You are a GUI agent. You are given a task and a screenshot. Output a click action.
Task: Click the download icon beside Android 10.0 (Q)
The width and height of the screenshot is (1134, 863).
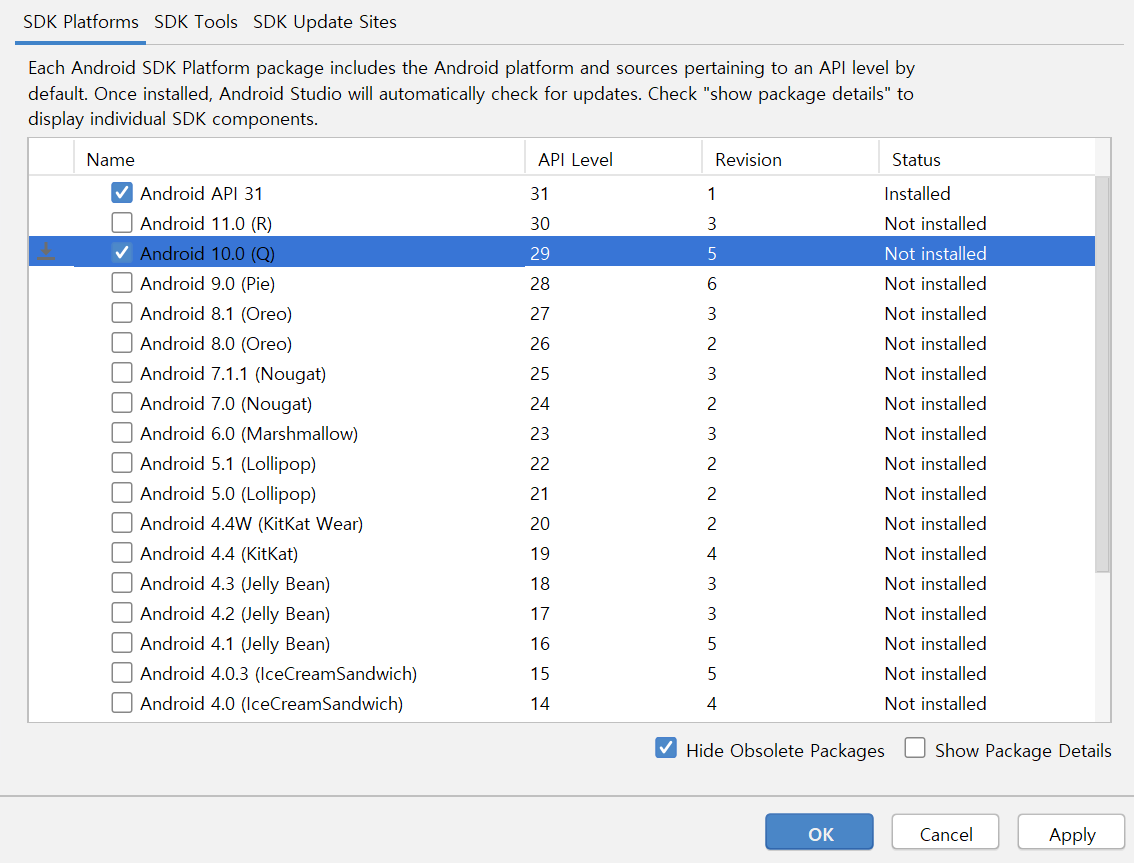tap(46, 252)
